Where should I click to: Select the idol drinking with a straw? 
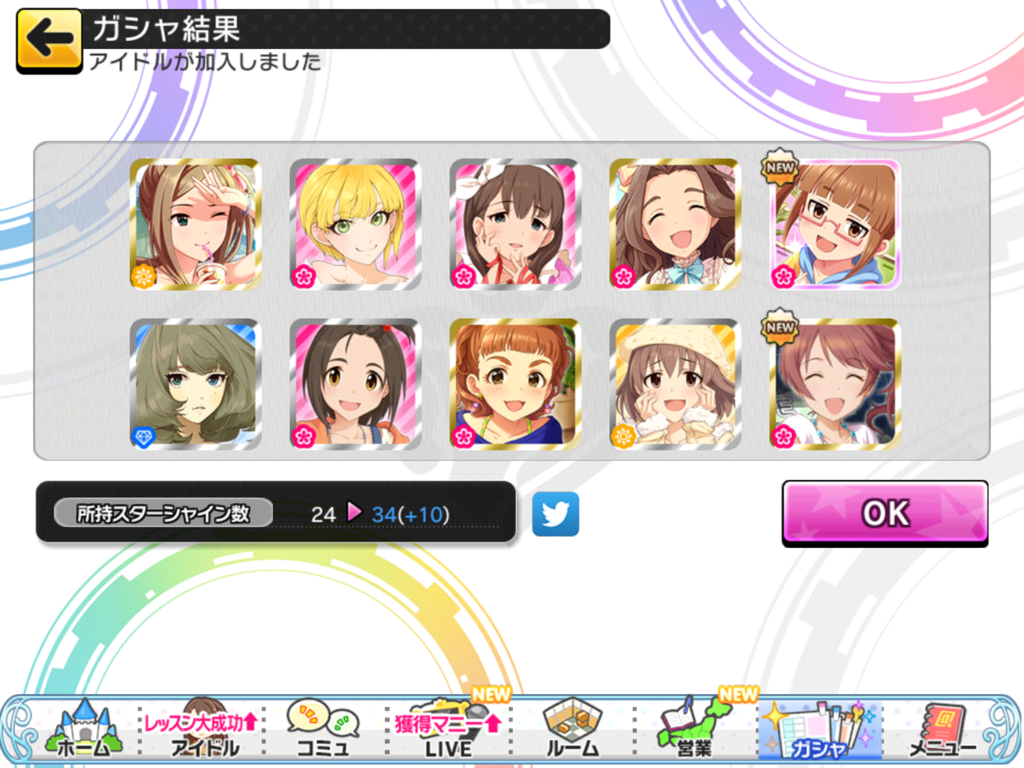pos(196,224)
